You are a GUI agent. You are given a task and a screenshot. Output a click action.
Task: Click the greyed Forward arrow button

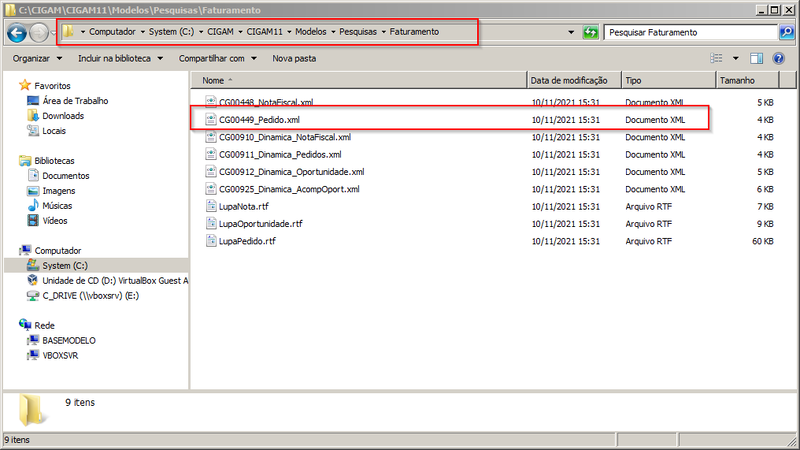coord(39,33)
